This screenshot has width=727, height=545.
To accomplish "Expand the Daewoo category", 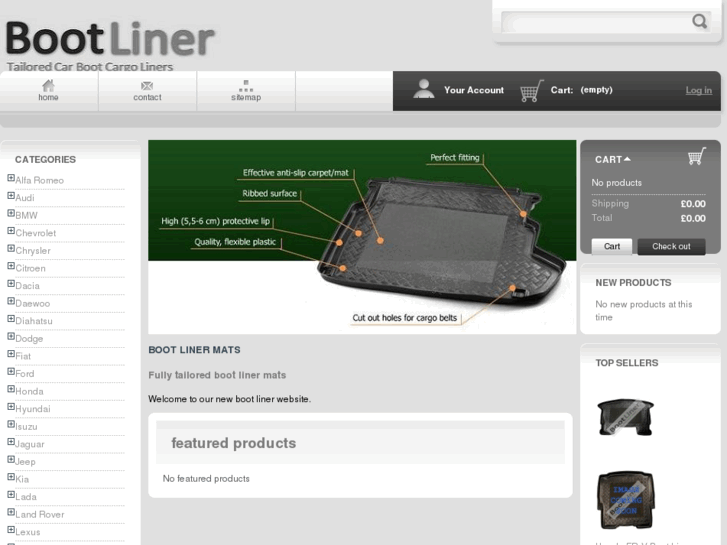I will 11,301.
